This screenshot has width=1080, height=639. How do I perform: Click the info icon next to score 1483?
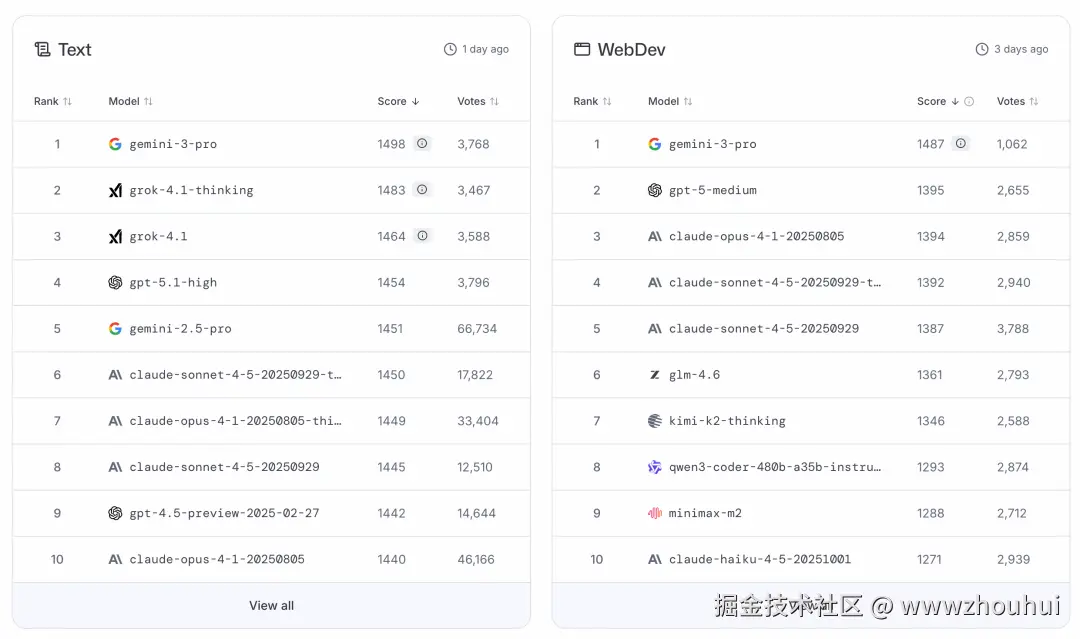(x=422, y=189)
